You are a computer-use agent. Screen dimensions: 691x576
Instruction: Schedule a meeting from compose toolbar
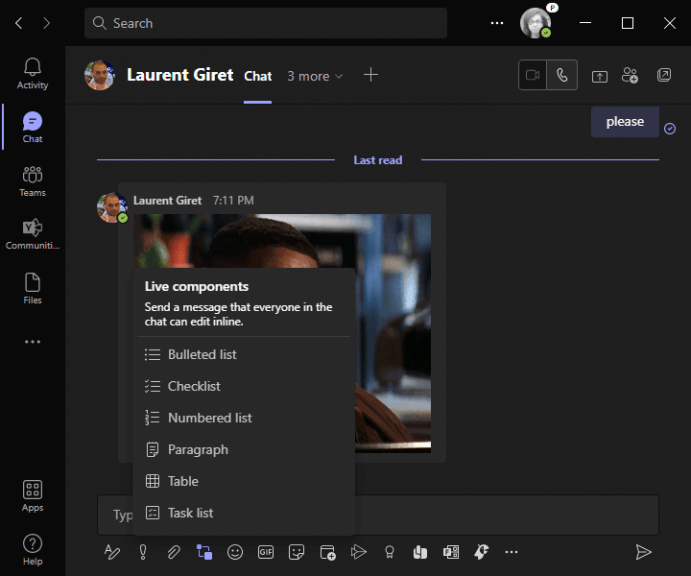327,552
